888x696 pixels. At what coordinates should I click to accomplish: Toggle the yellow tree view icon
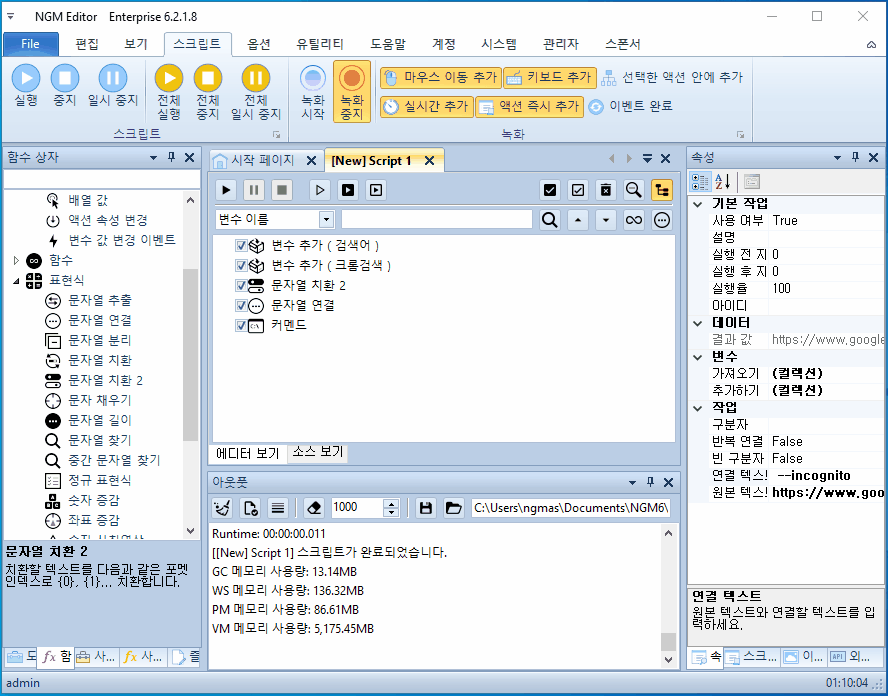(661, 190)
